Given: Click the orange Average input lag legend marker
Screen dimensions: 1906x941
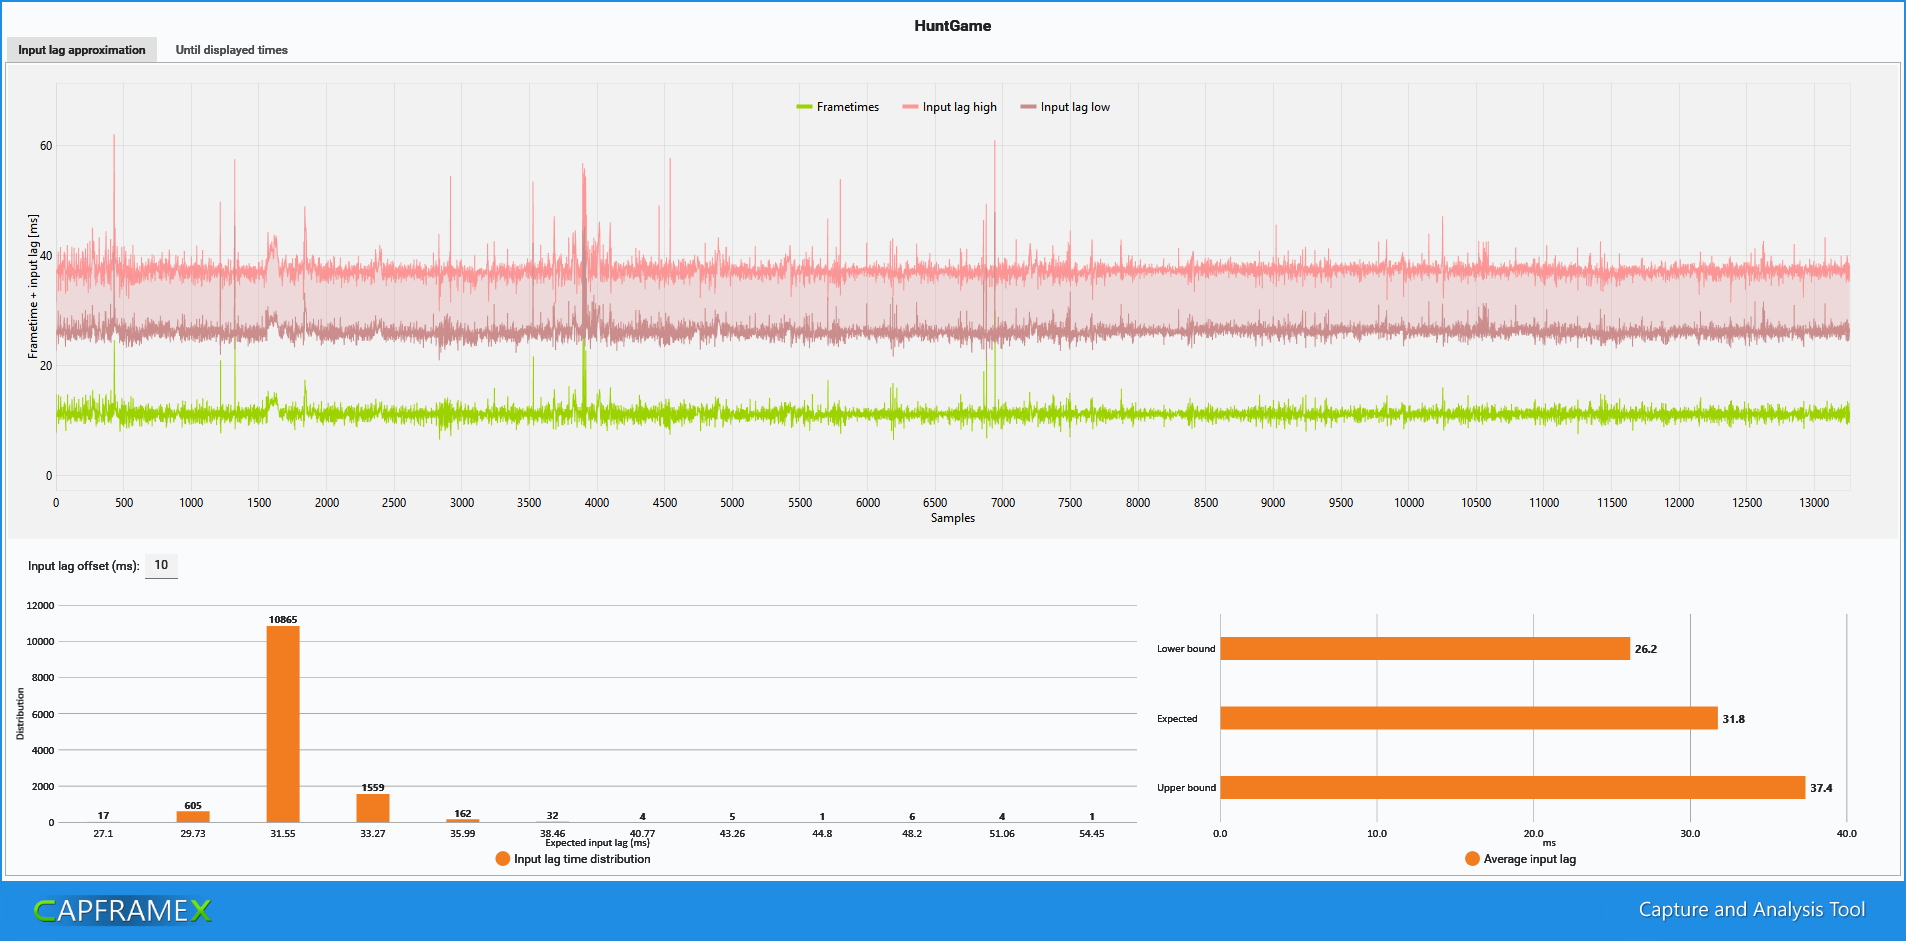Looking at the screenshot, I should coord(1472,859).
